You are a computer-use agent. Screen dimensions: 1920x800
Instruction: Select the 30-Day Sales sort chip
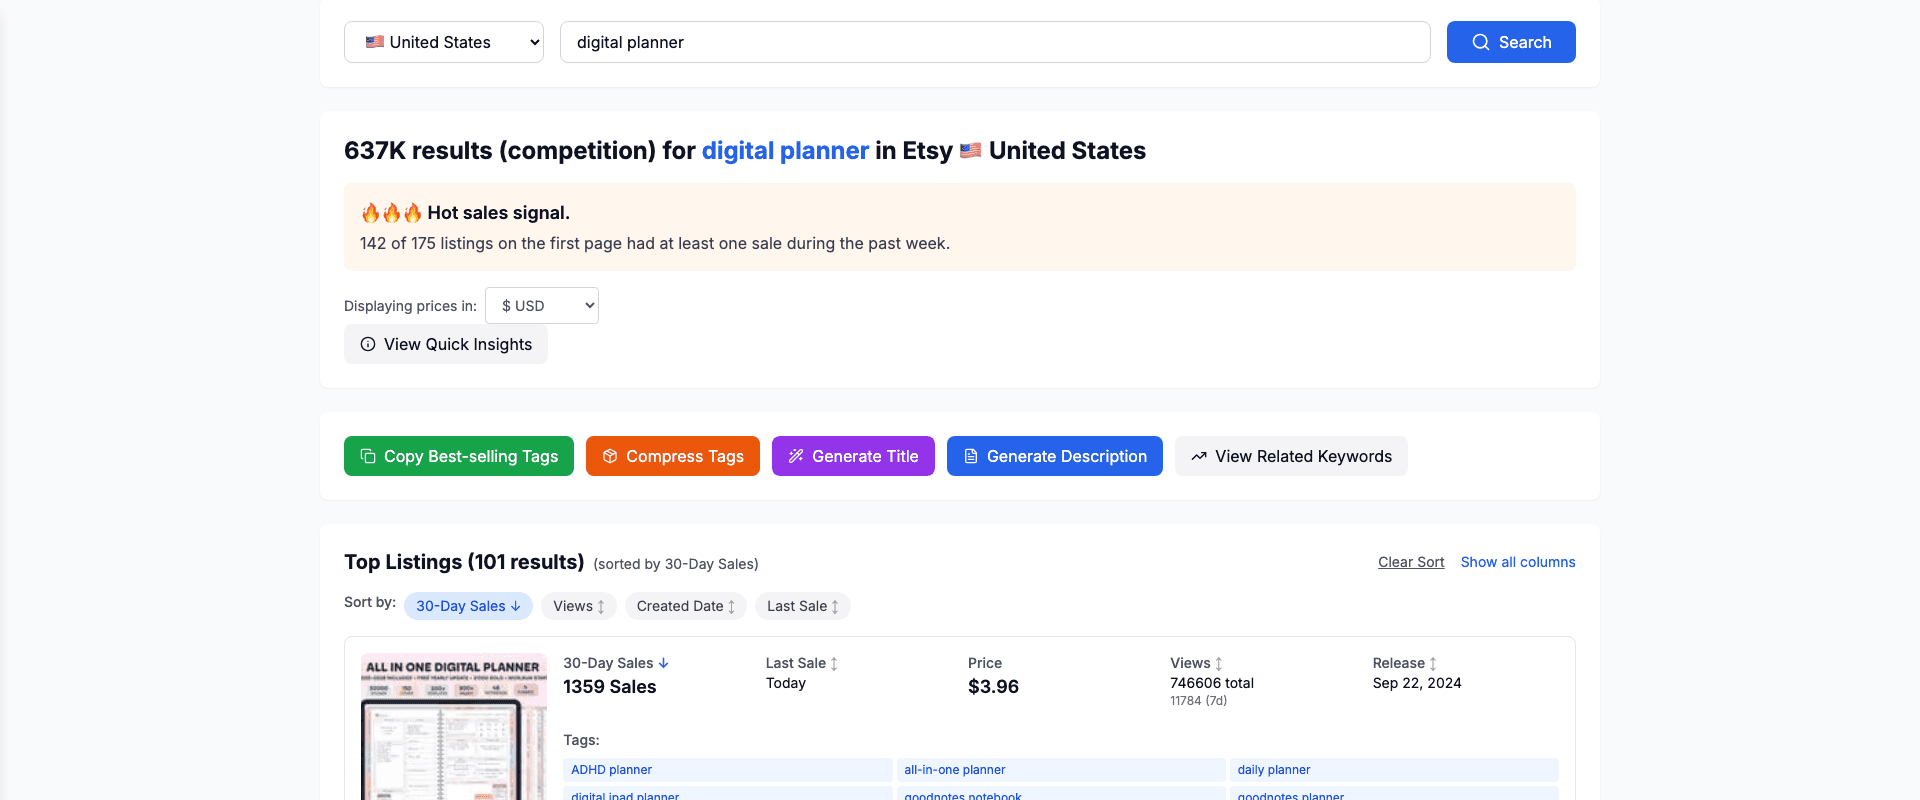click(x=468, y=606)
